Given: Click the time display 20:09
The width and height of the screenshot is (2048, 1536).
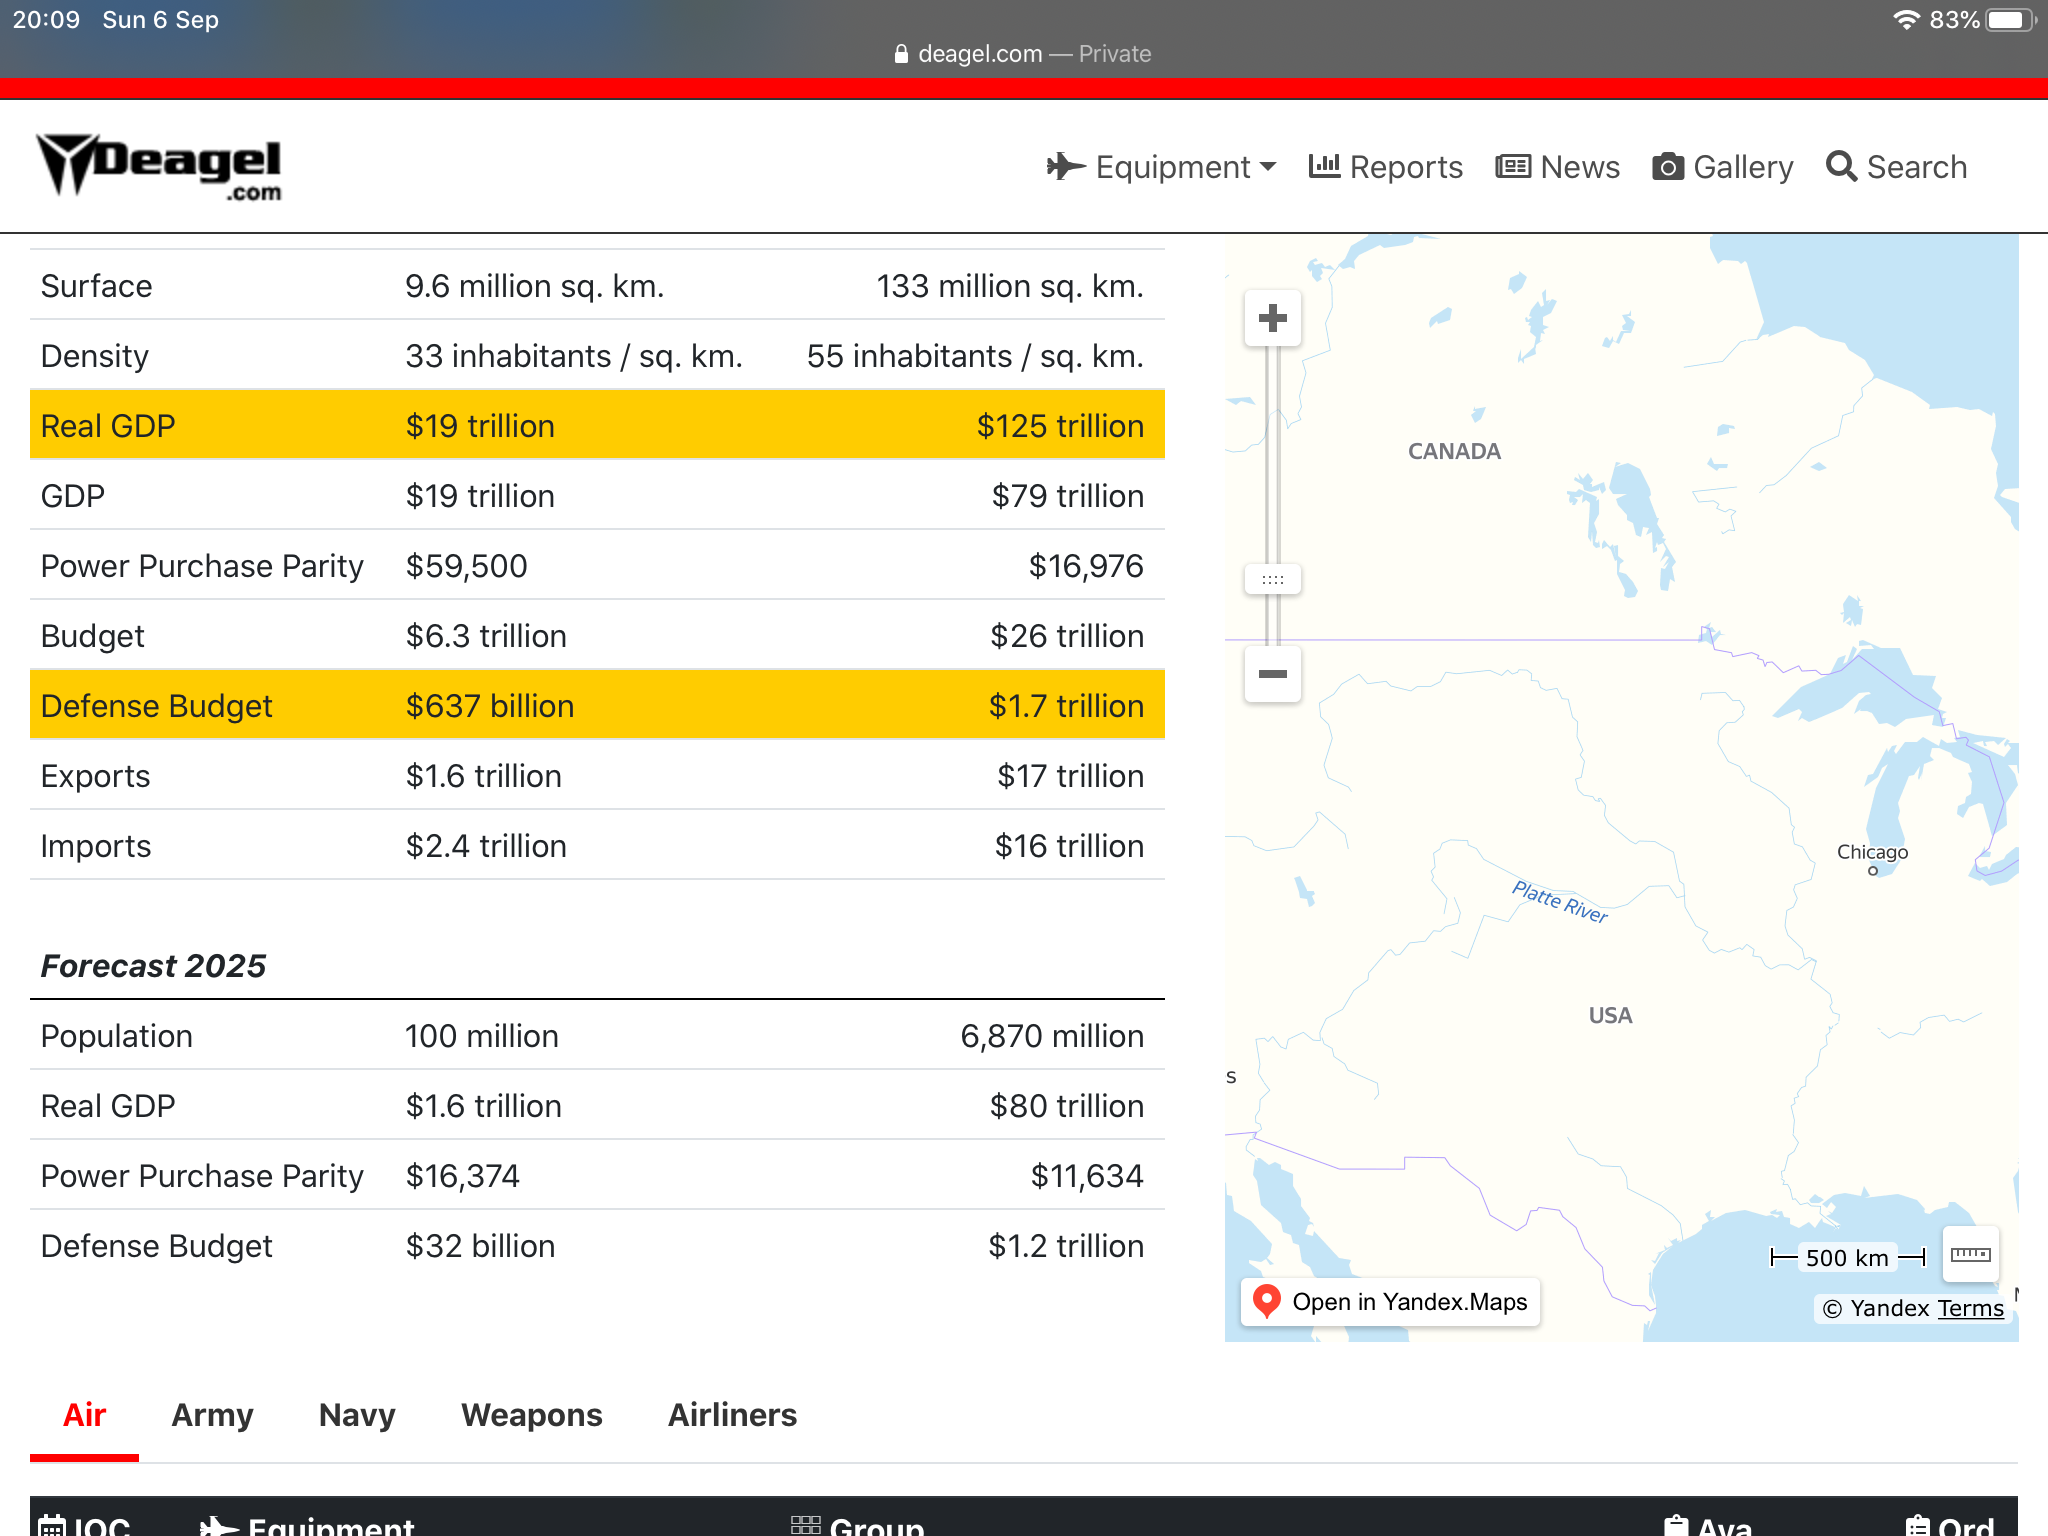Looking at the screenshot, I should pos(46,20).
